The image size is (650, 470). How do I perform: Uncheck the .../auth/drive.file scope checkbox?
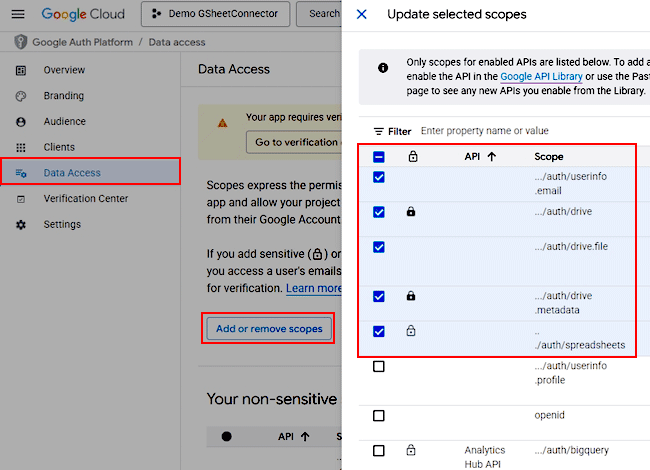coord(379,246)
